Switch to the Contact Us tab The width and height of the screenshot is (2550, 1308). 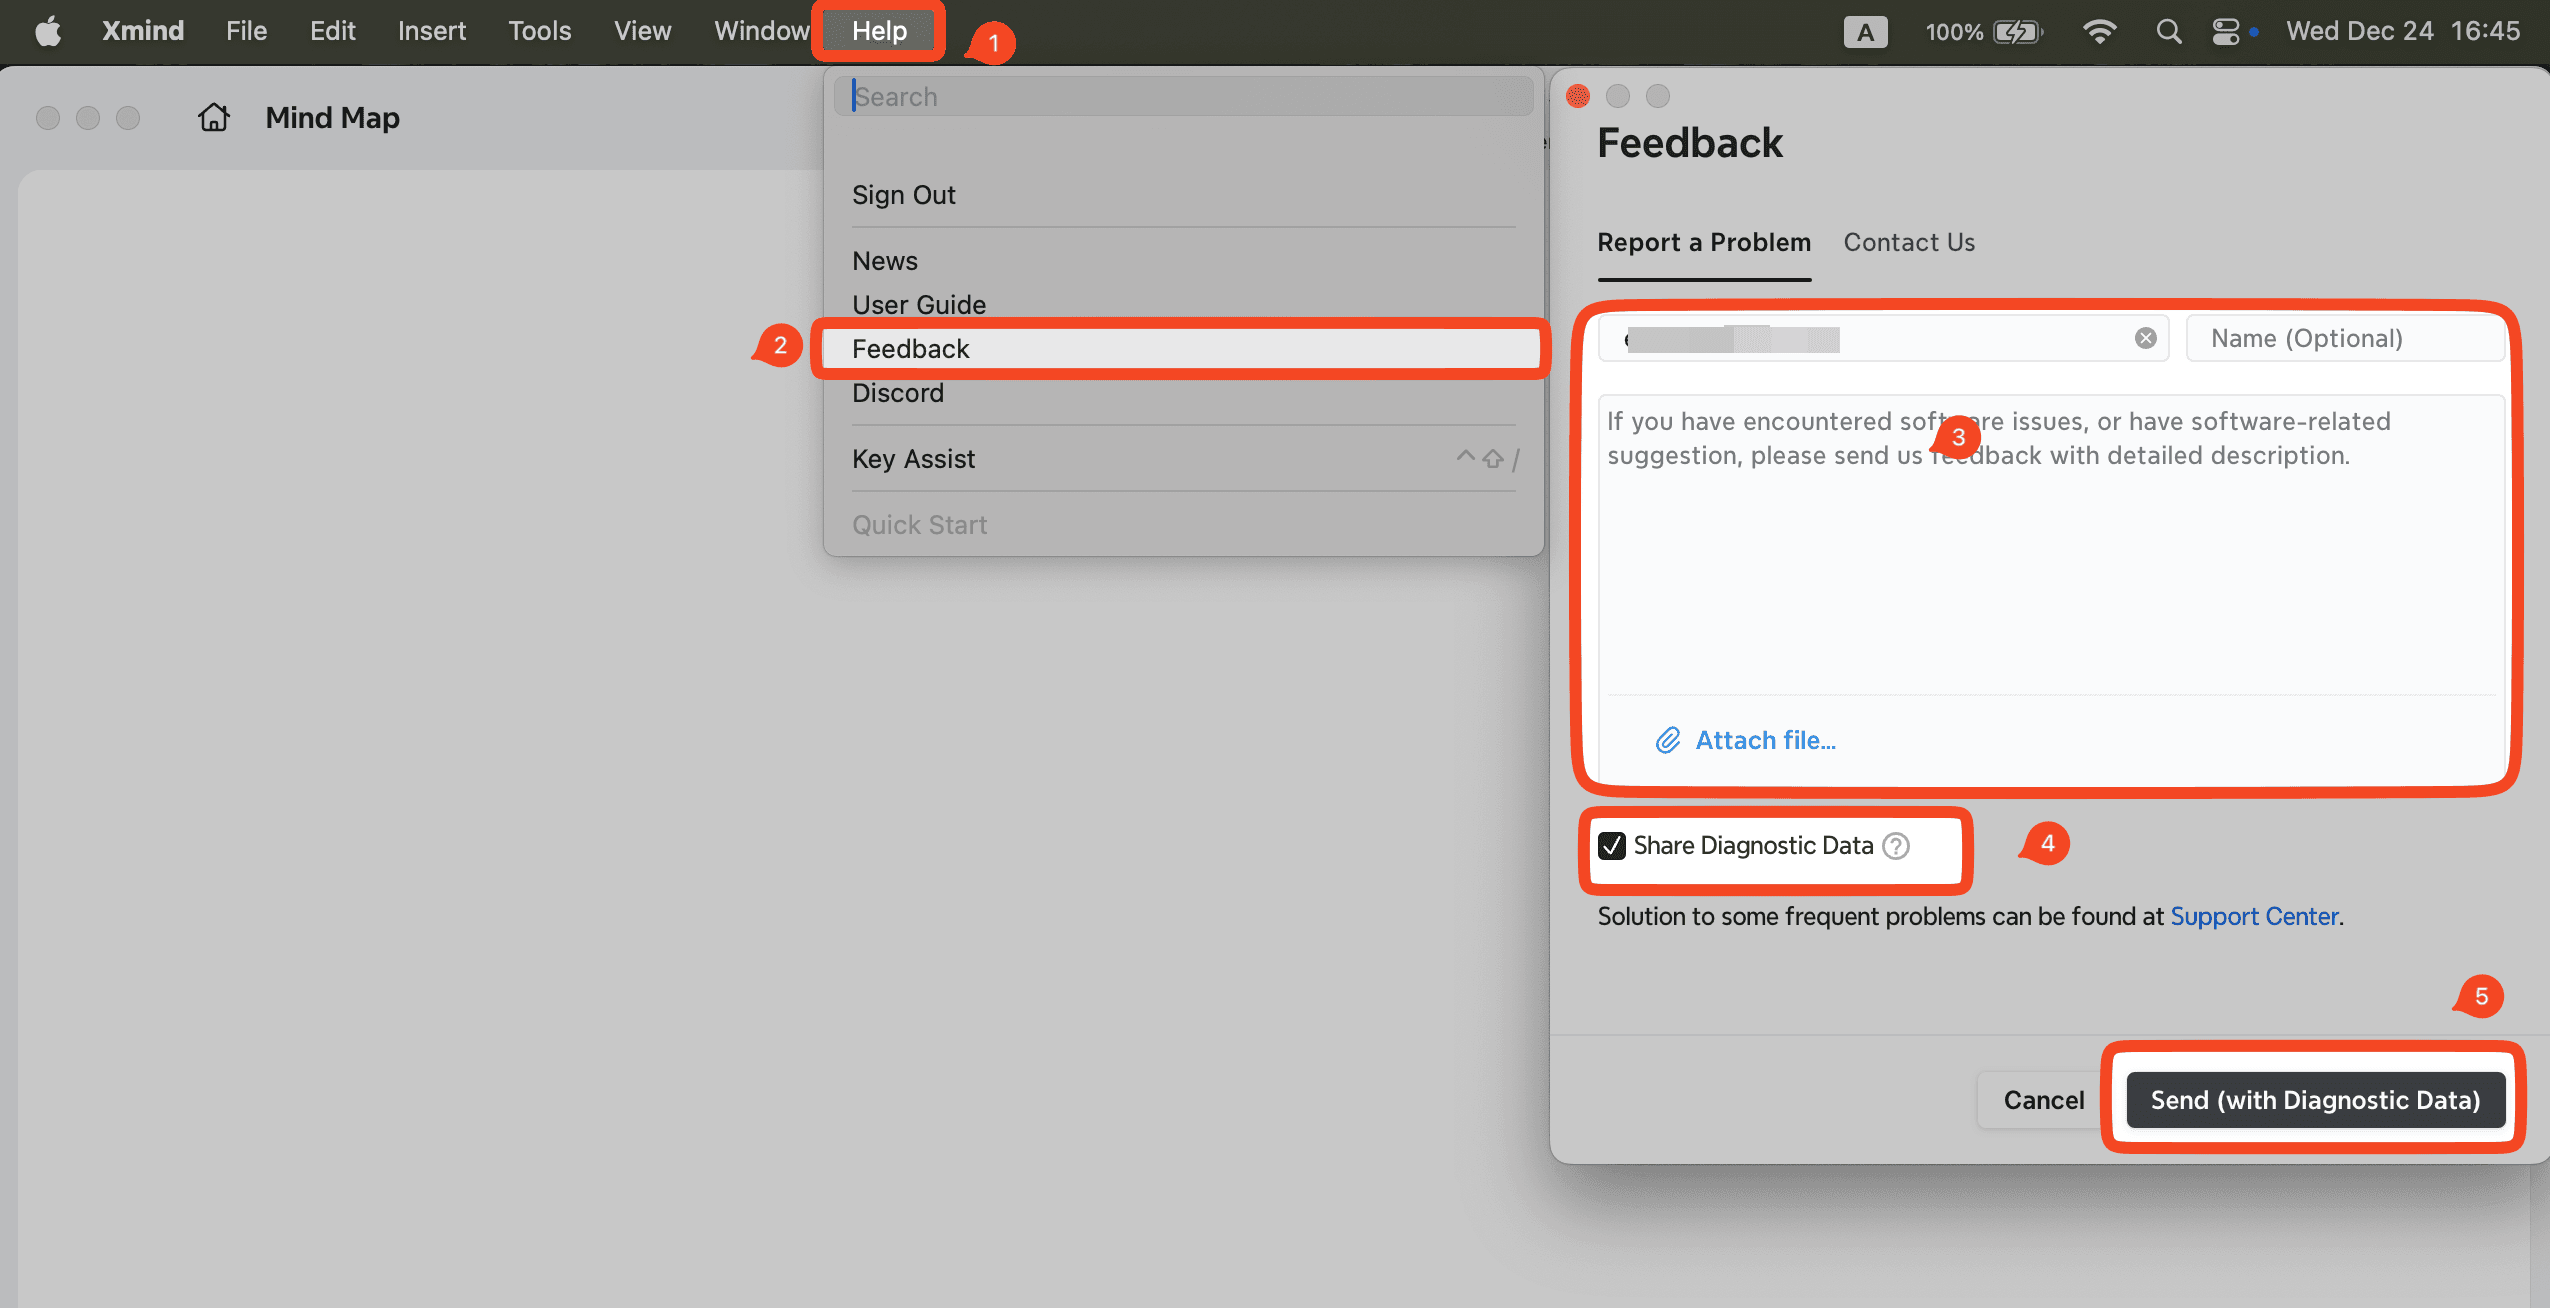pyautogui.click(x=1909, y=242)
